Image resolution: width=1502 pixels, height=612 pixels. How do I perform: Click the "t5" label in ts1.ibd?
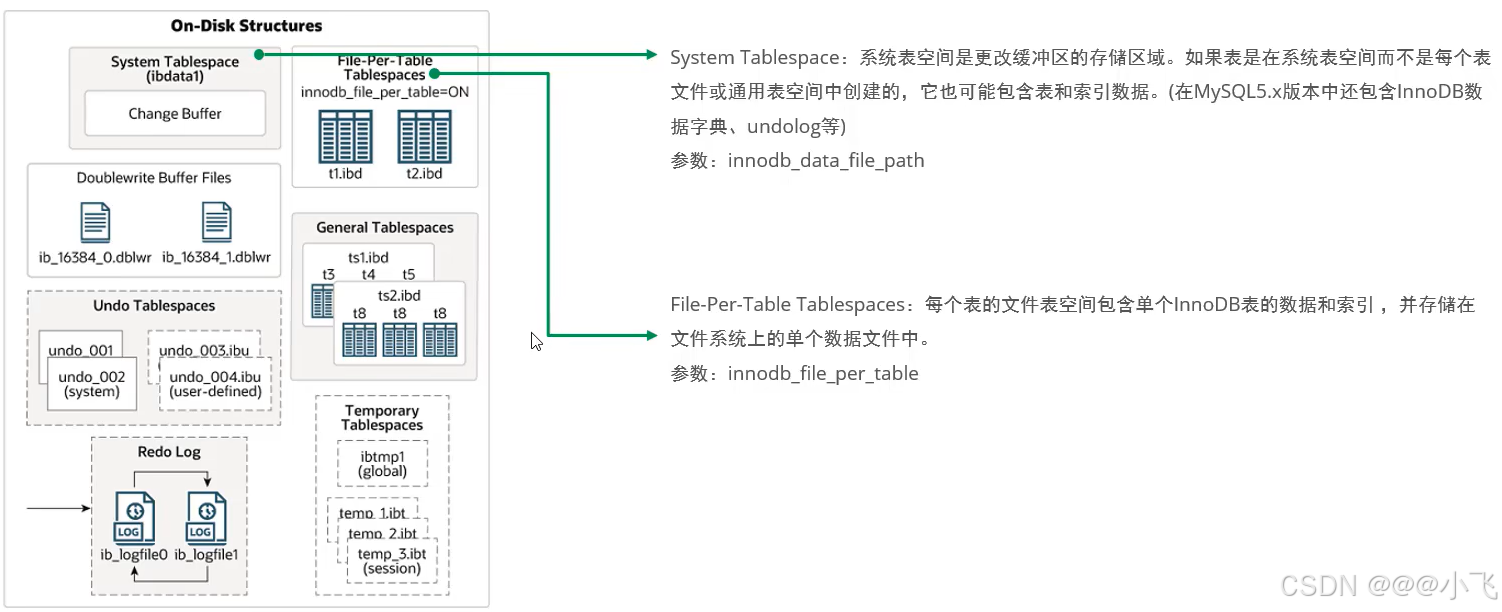[408, 275]
